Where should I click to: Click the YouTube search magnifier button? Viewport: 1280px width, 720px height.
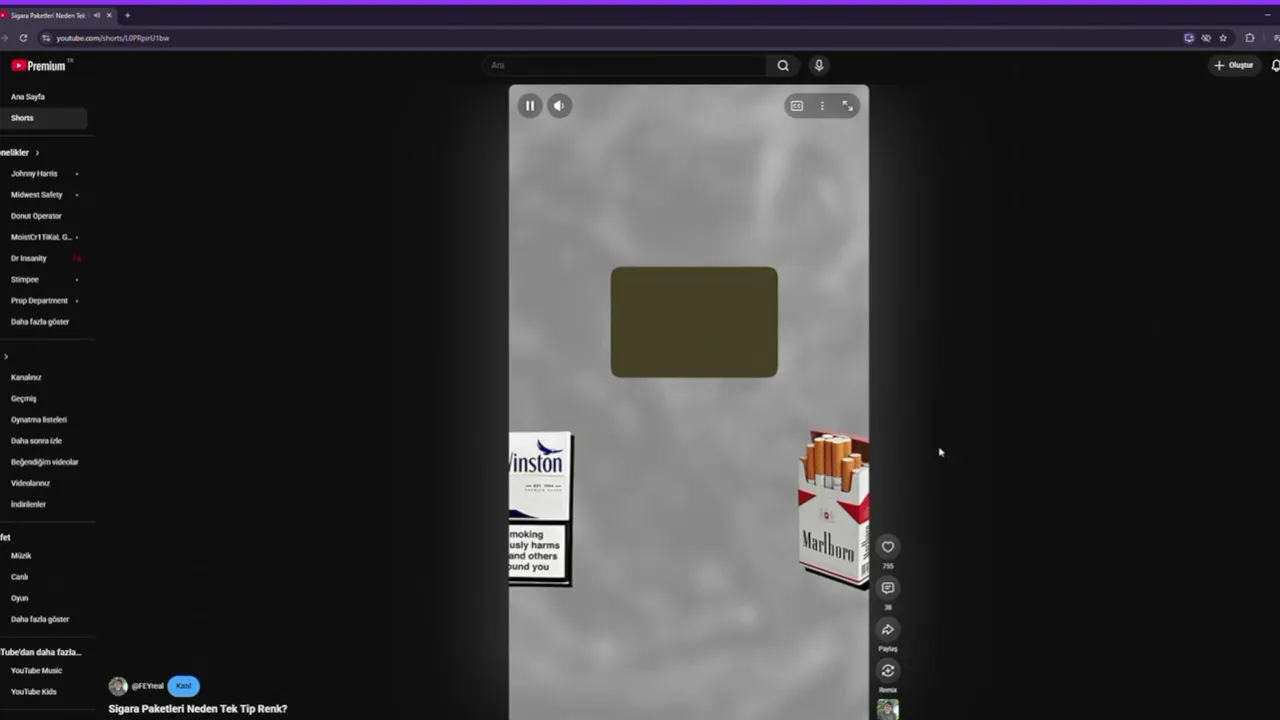[783, 66]
